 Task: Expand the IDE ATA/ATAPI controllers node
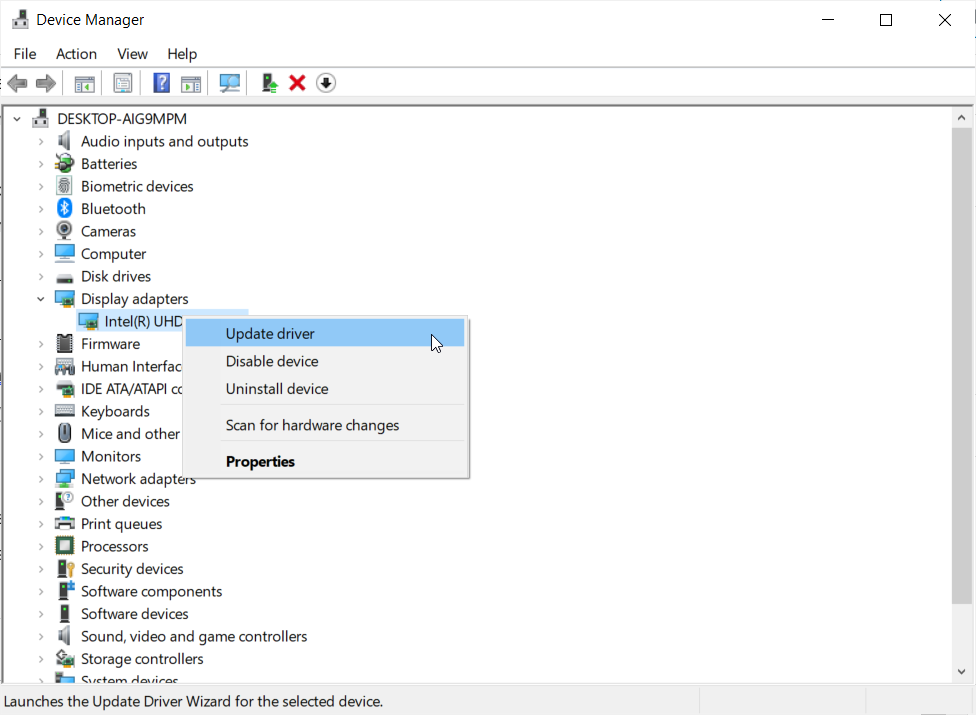pyautogui.click(x=41, y=389)
